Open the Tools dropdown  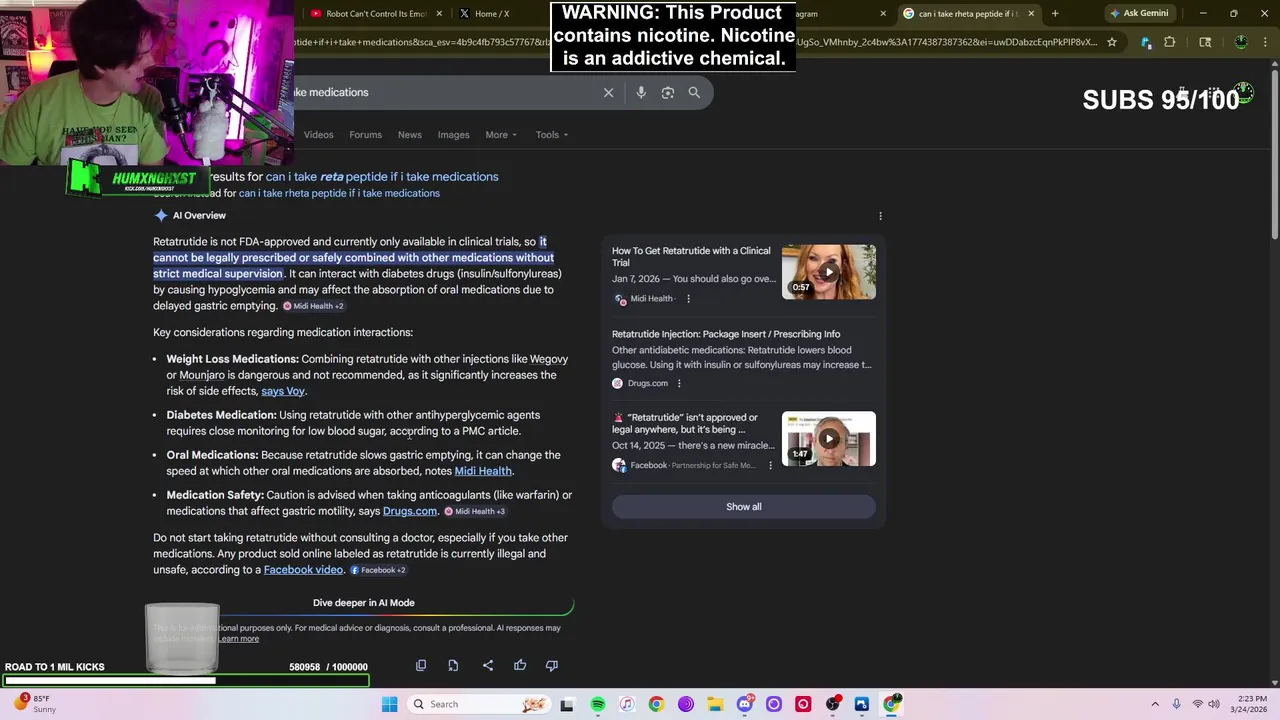click(551, 135)
